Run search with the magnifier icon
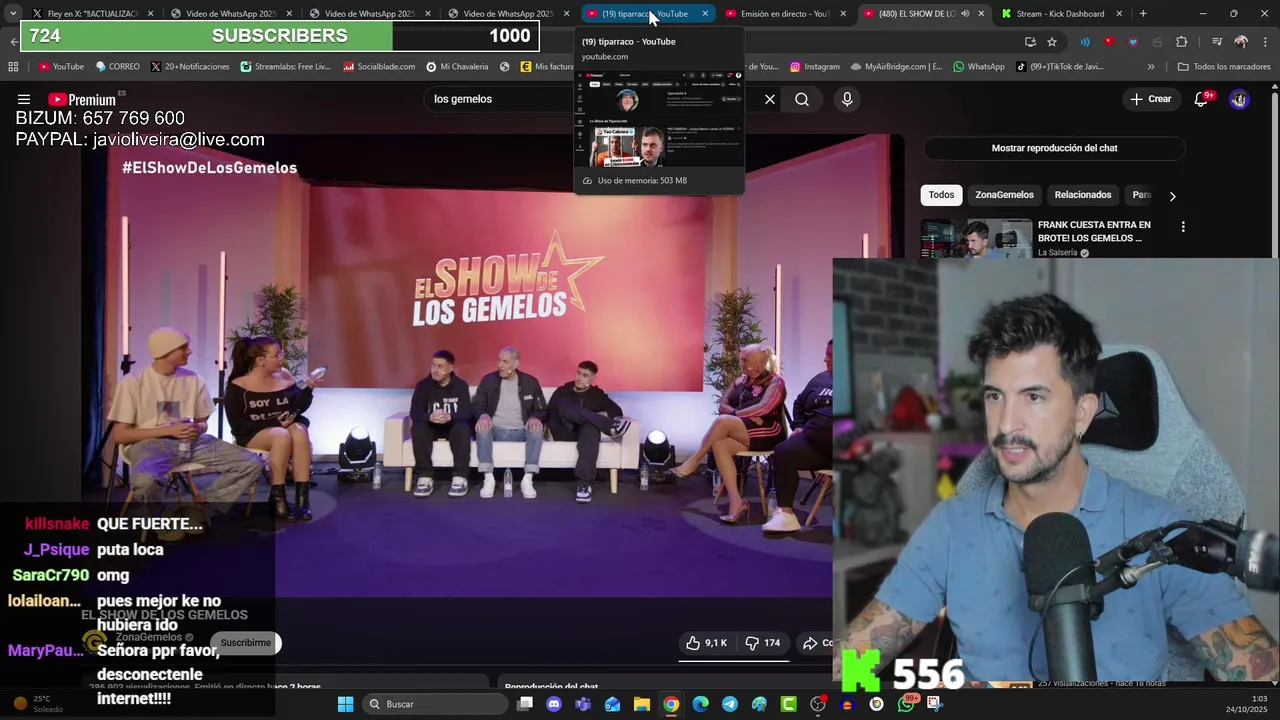The width and height of the screenshot is (1280, 720). coord(802,99)
